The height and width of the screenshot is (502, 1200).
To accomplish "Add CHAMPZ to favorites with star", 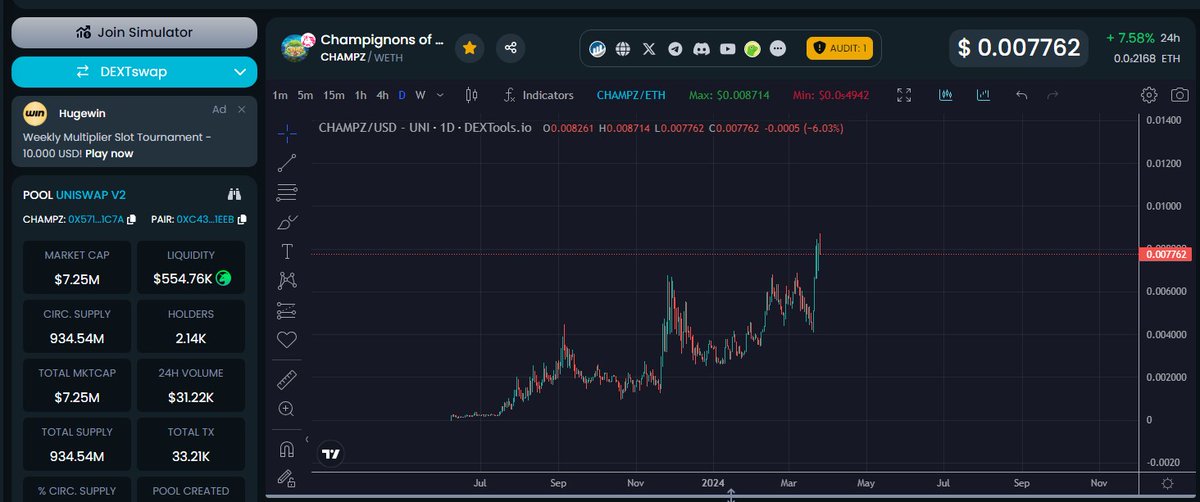I will pyautogui.click(x=469, y=47).
